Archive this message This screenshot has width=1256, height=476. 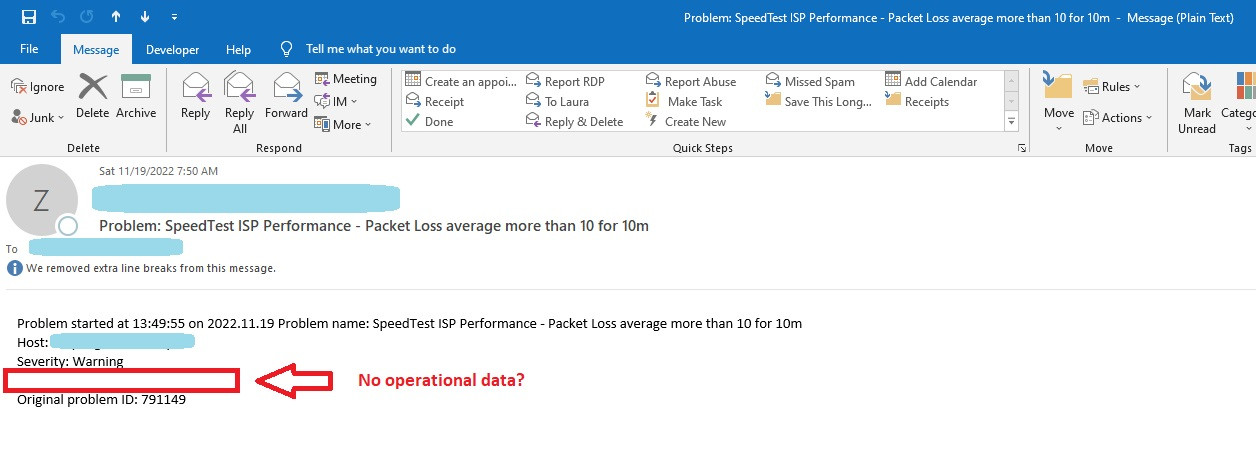[x=136, y=96]
